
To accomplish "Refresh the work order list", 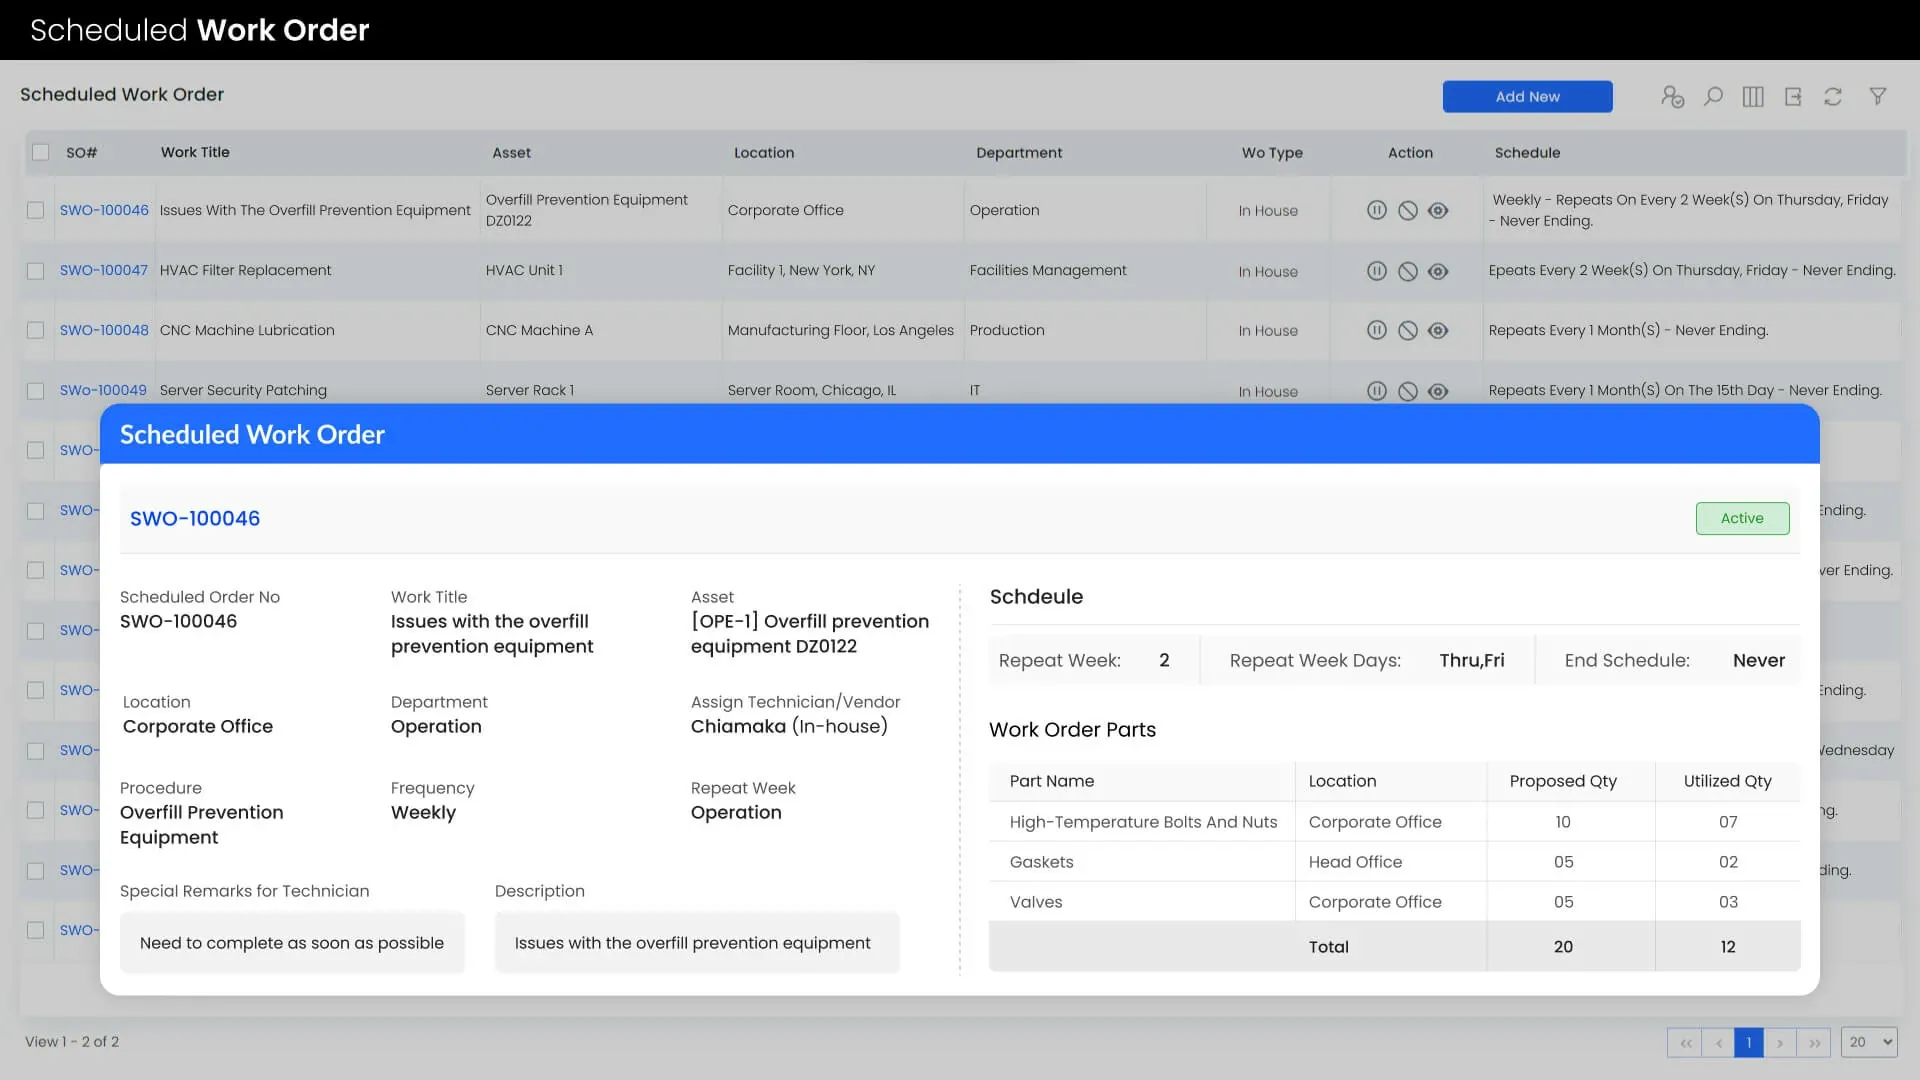I will coord(1833,97).
